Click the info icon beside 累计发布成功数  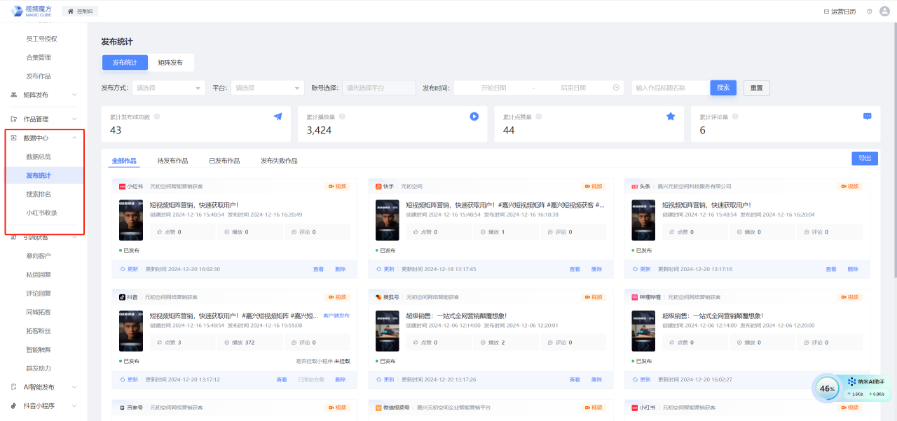(x=157, y=116)
